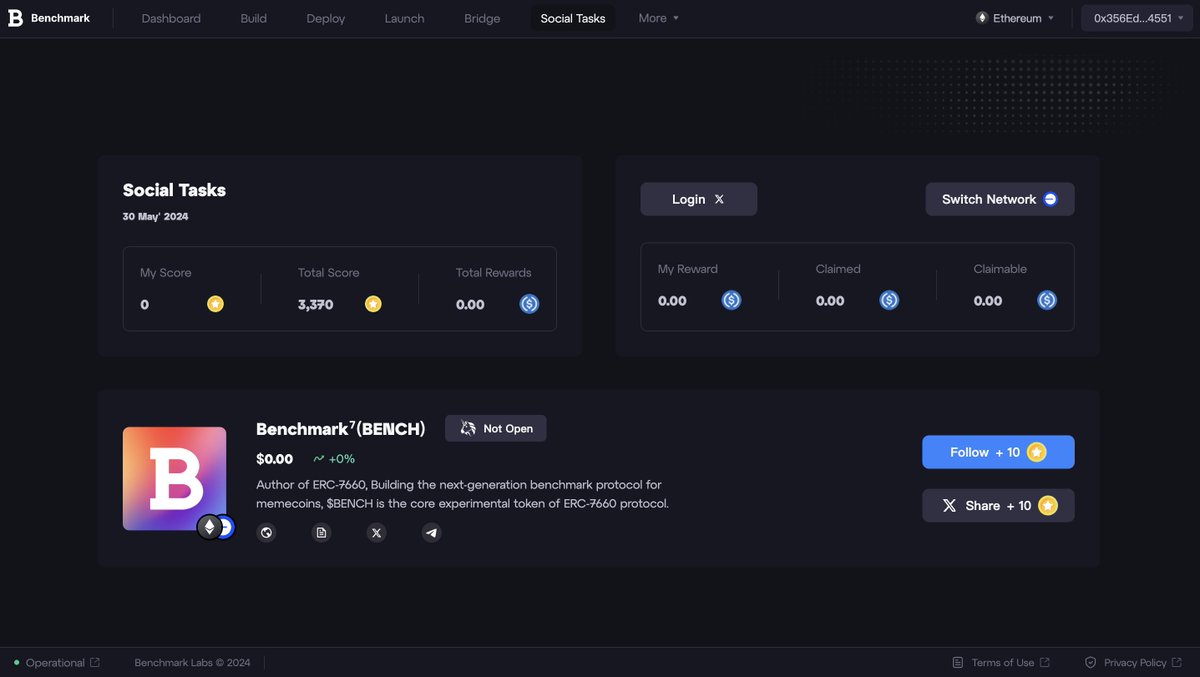Click the Login with X button
Image resolution: width=1200 pixels, height=677 pixels.
(x=699, y=199)
